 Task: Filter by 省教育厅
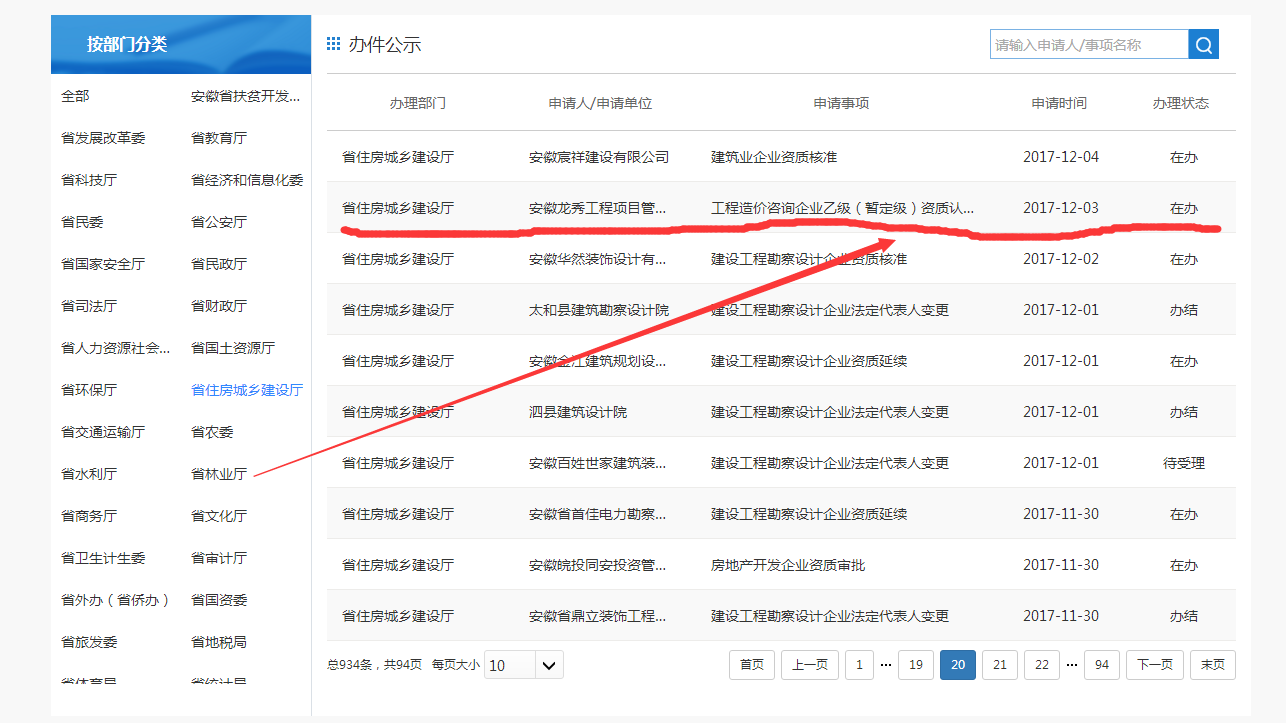pos(219,138)
